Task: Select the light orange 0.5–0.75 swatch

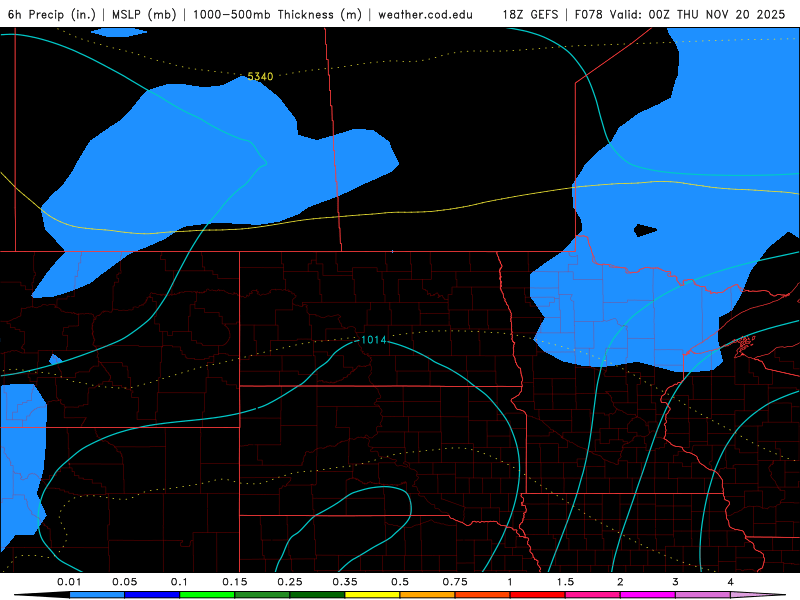Action: [428, 595]
